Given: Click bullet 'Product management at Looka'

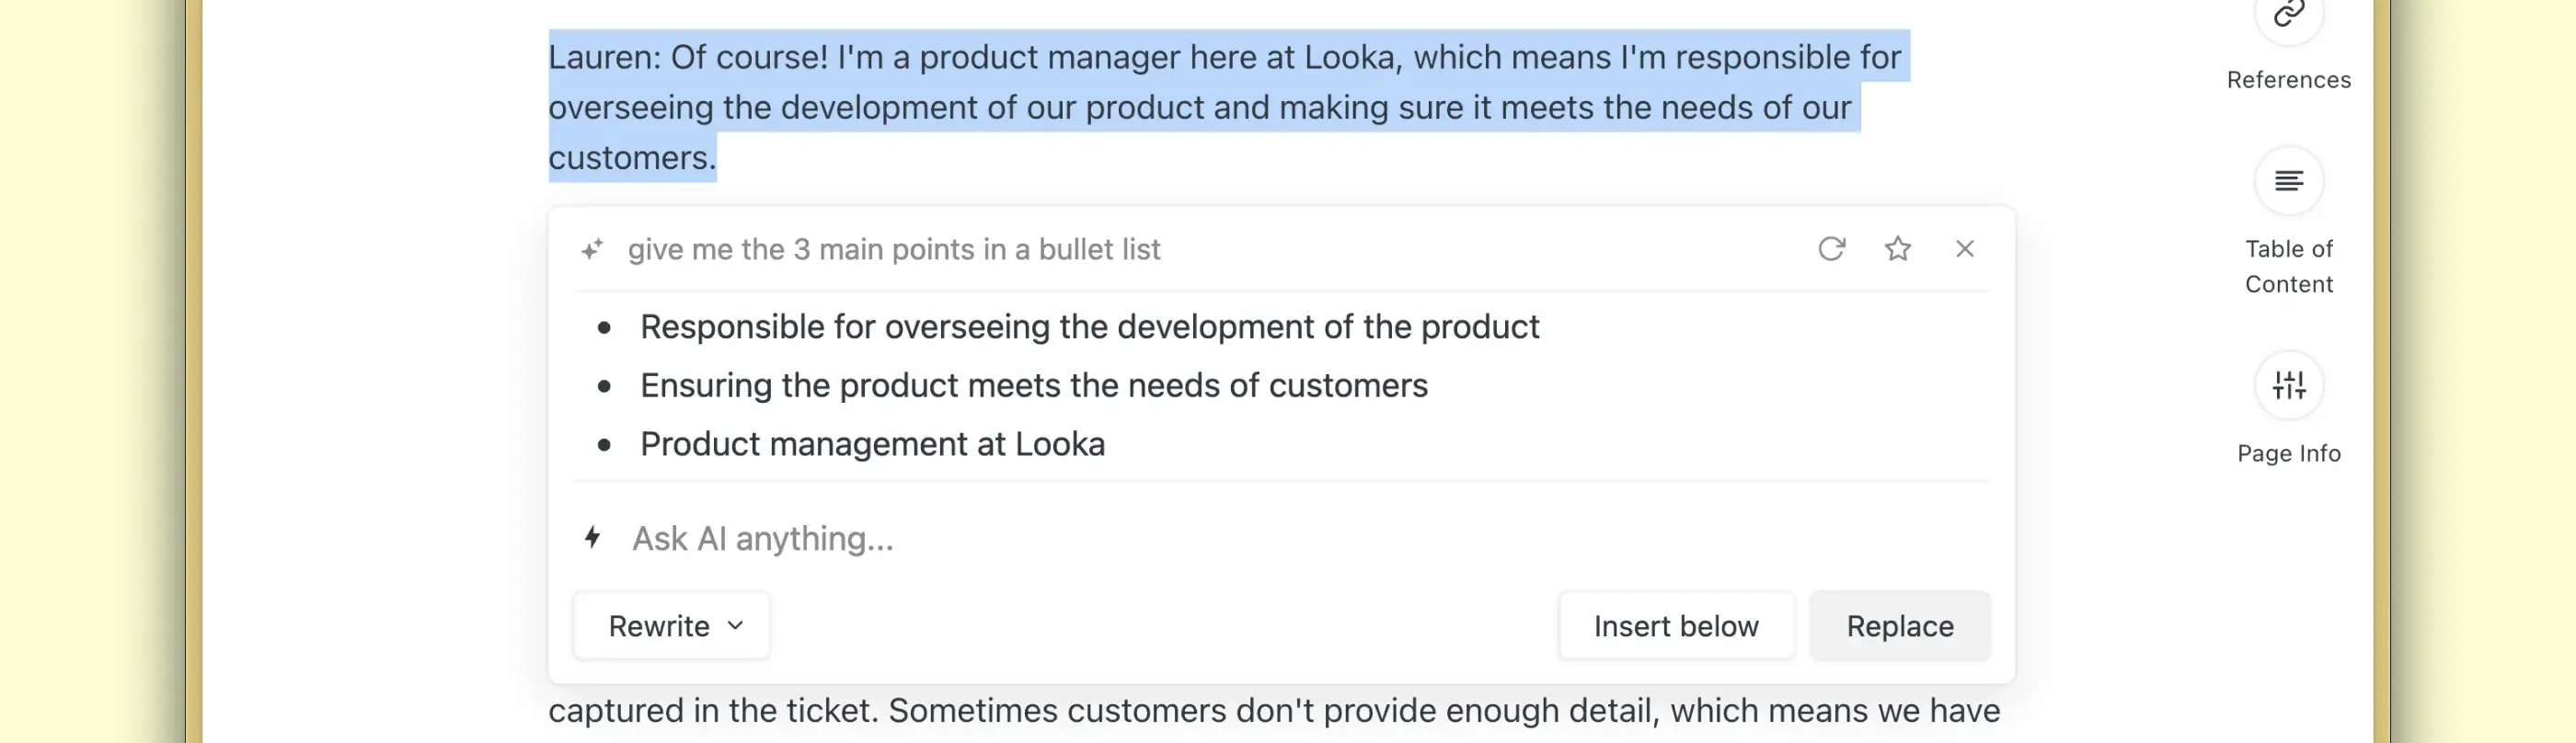Looking at the screenshot, I should (x=872, y=444).
